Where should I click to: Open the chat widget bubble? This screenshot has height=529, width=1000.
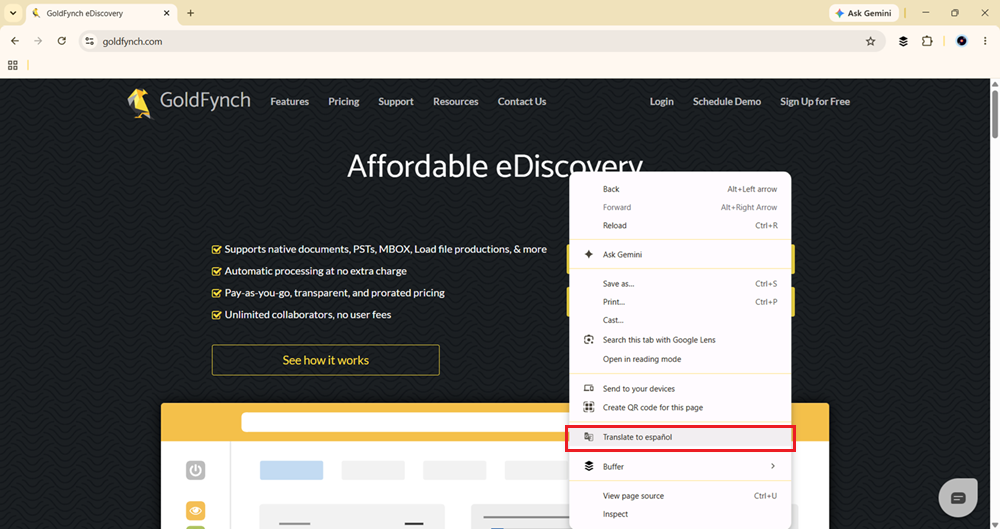[x=958, y=498]
